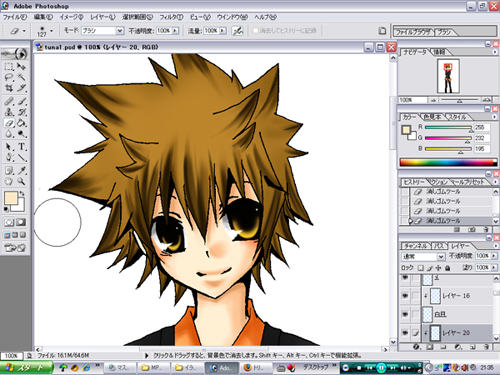Open the flow 100% slider arrow
500x375 pixels.
[223, 31]
